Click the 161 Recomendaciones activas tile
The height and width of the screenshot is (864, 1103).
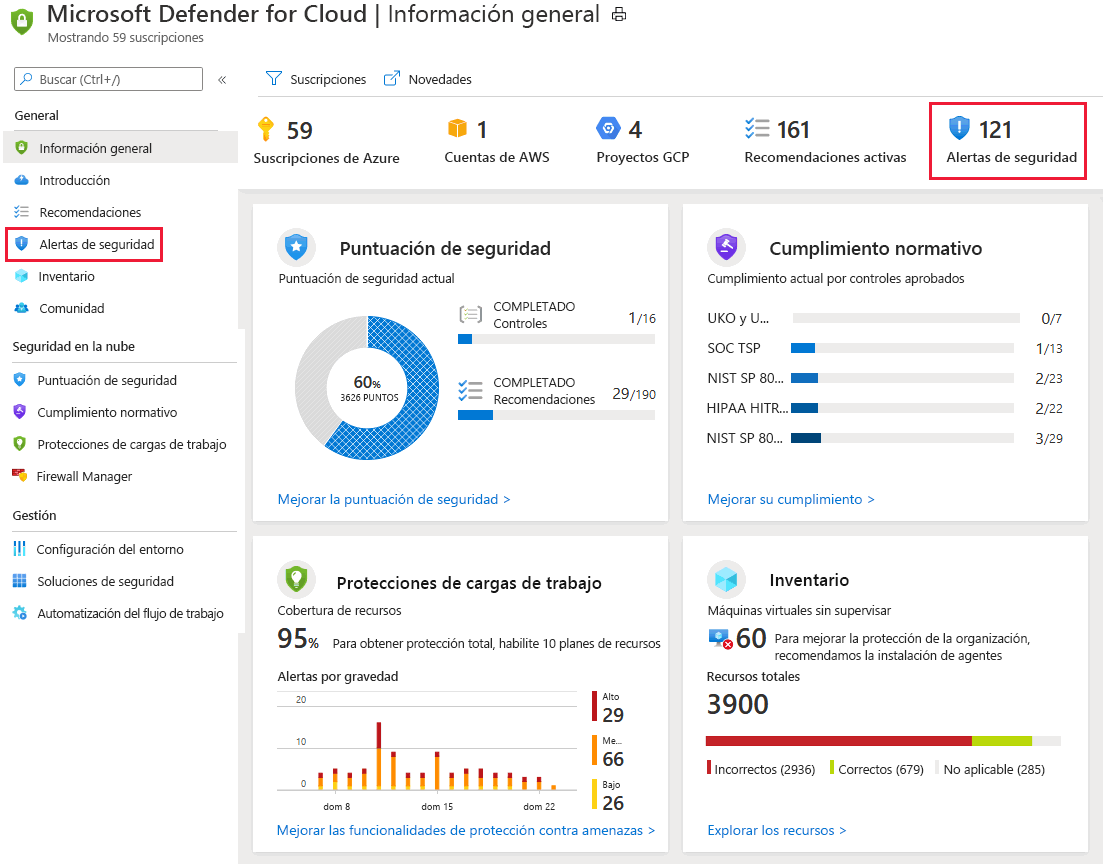click(x=825, y=141)
